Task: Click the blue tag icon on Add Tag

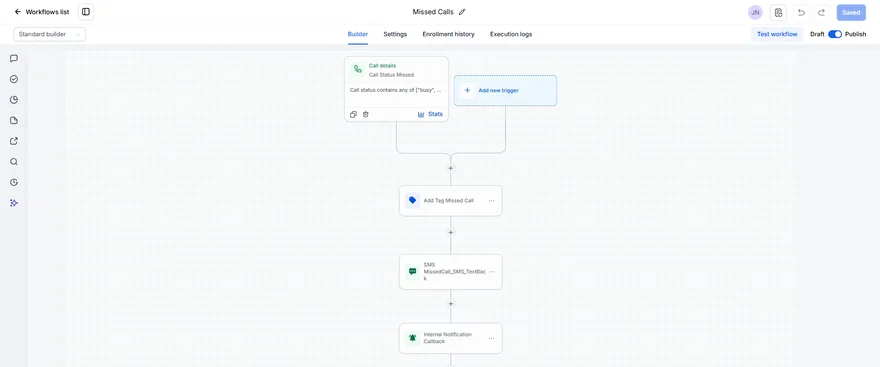Action: pyautogui.click(x=412, y=200)
